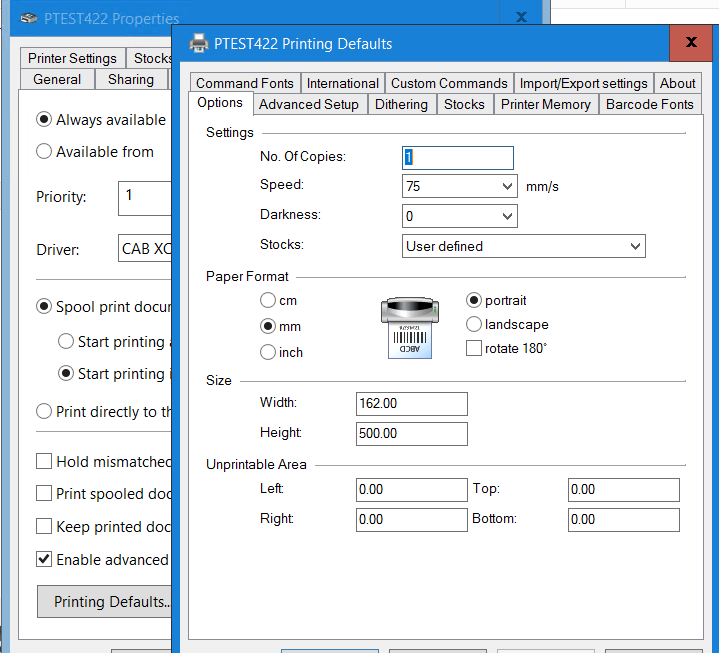Switch to the Advanced Setup tab
719x653 pixels.
coord(308,104)
